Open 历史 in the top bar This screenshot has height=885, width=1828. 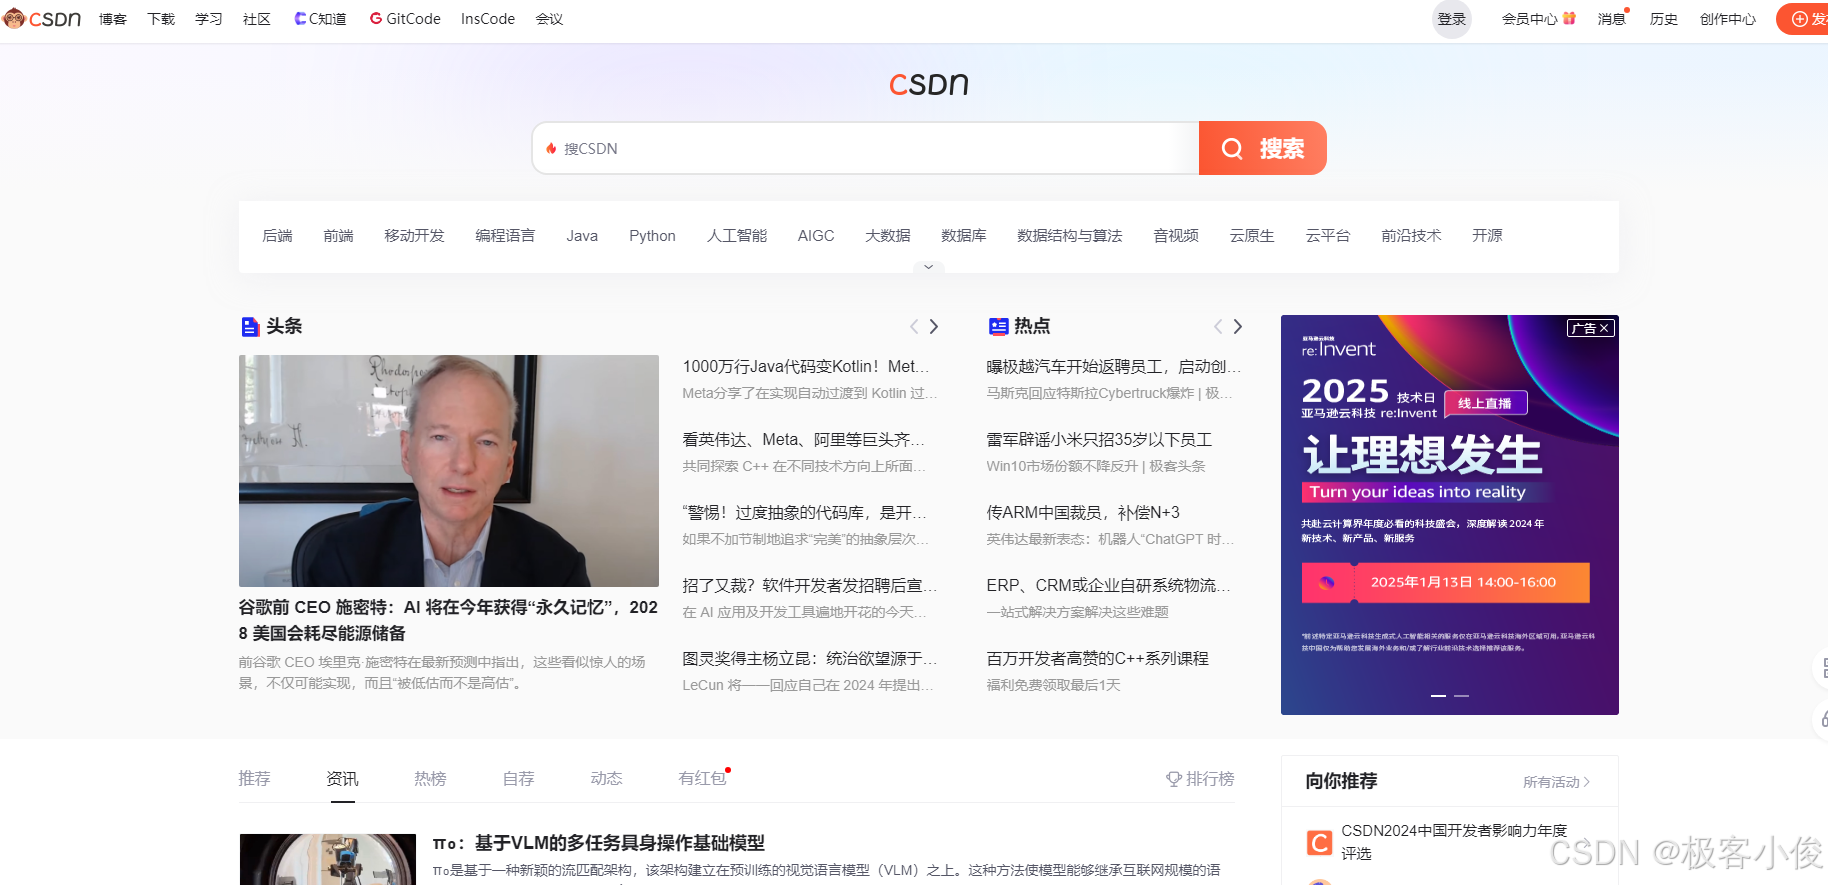click(1664, 19)
